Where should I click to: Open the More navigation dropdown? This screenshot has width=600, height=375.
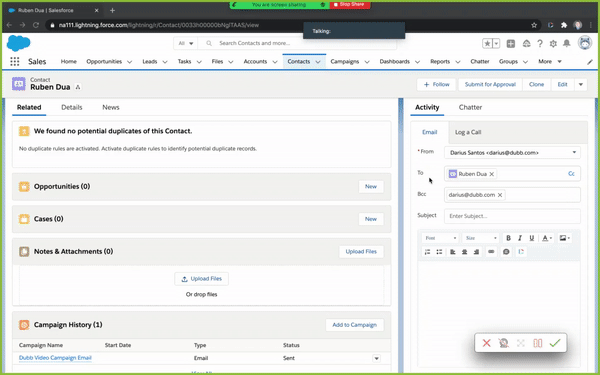click(550, 62)
